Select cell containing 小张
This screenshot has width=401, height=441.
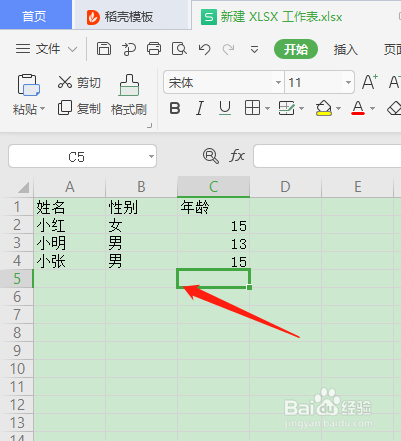[x=70, y=261]
